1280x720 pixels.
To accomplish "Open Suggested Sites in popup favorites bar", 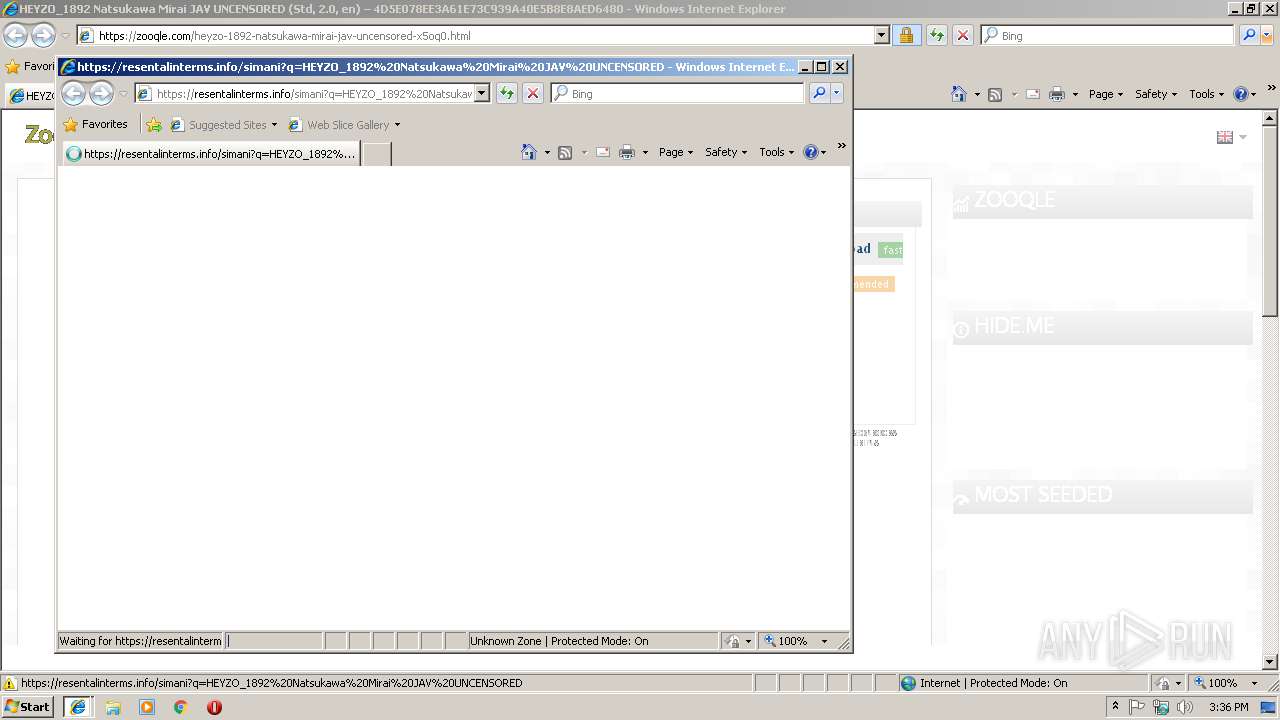I will point(224,125).
